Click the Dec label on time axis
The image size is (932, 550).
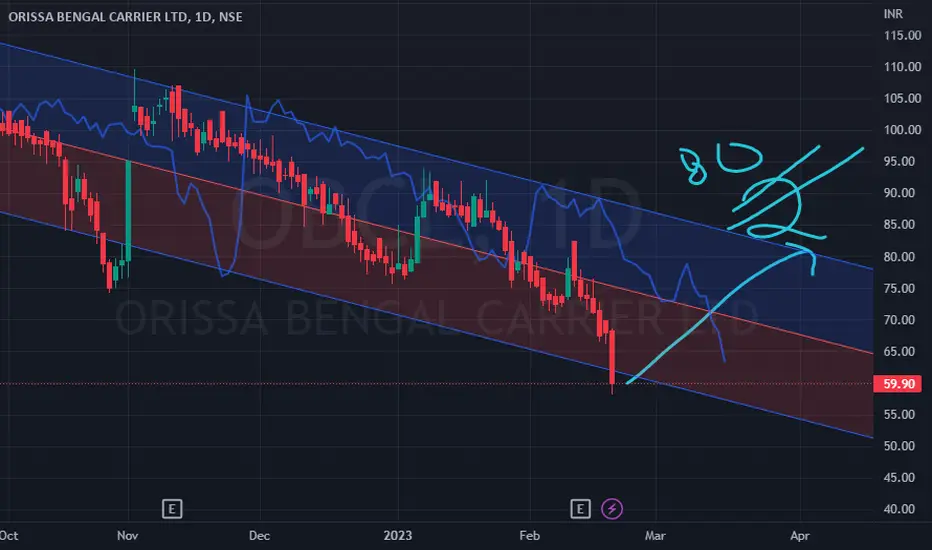259,536
